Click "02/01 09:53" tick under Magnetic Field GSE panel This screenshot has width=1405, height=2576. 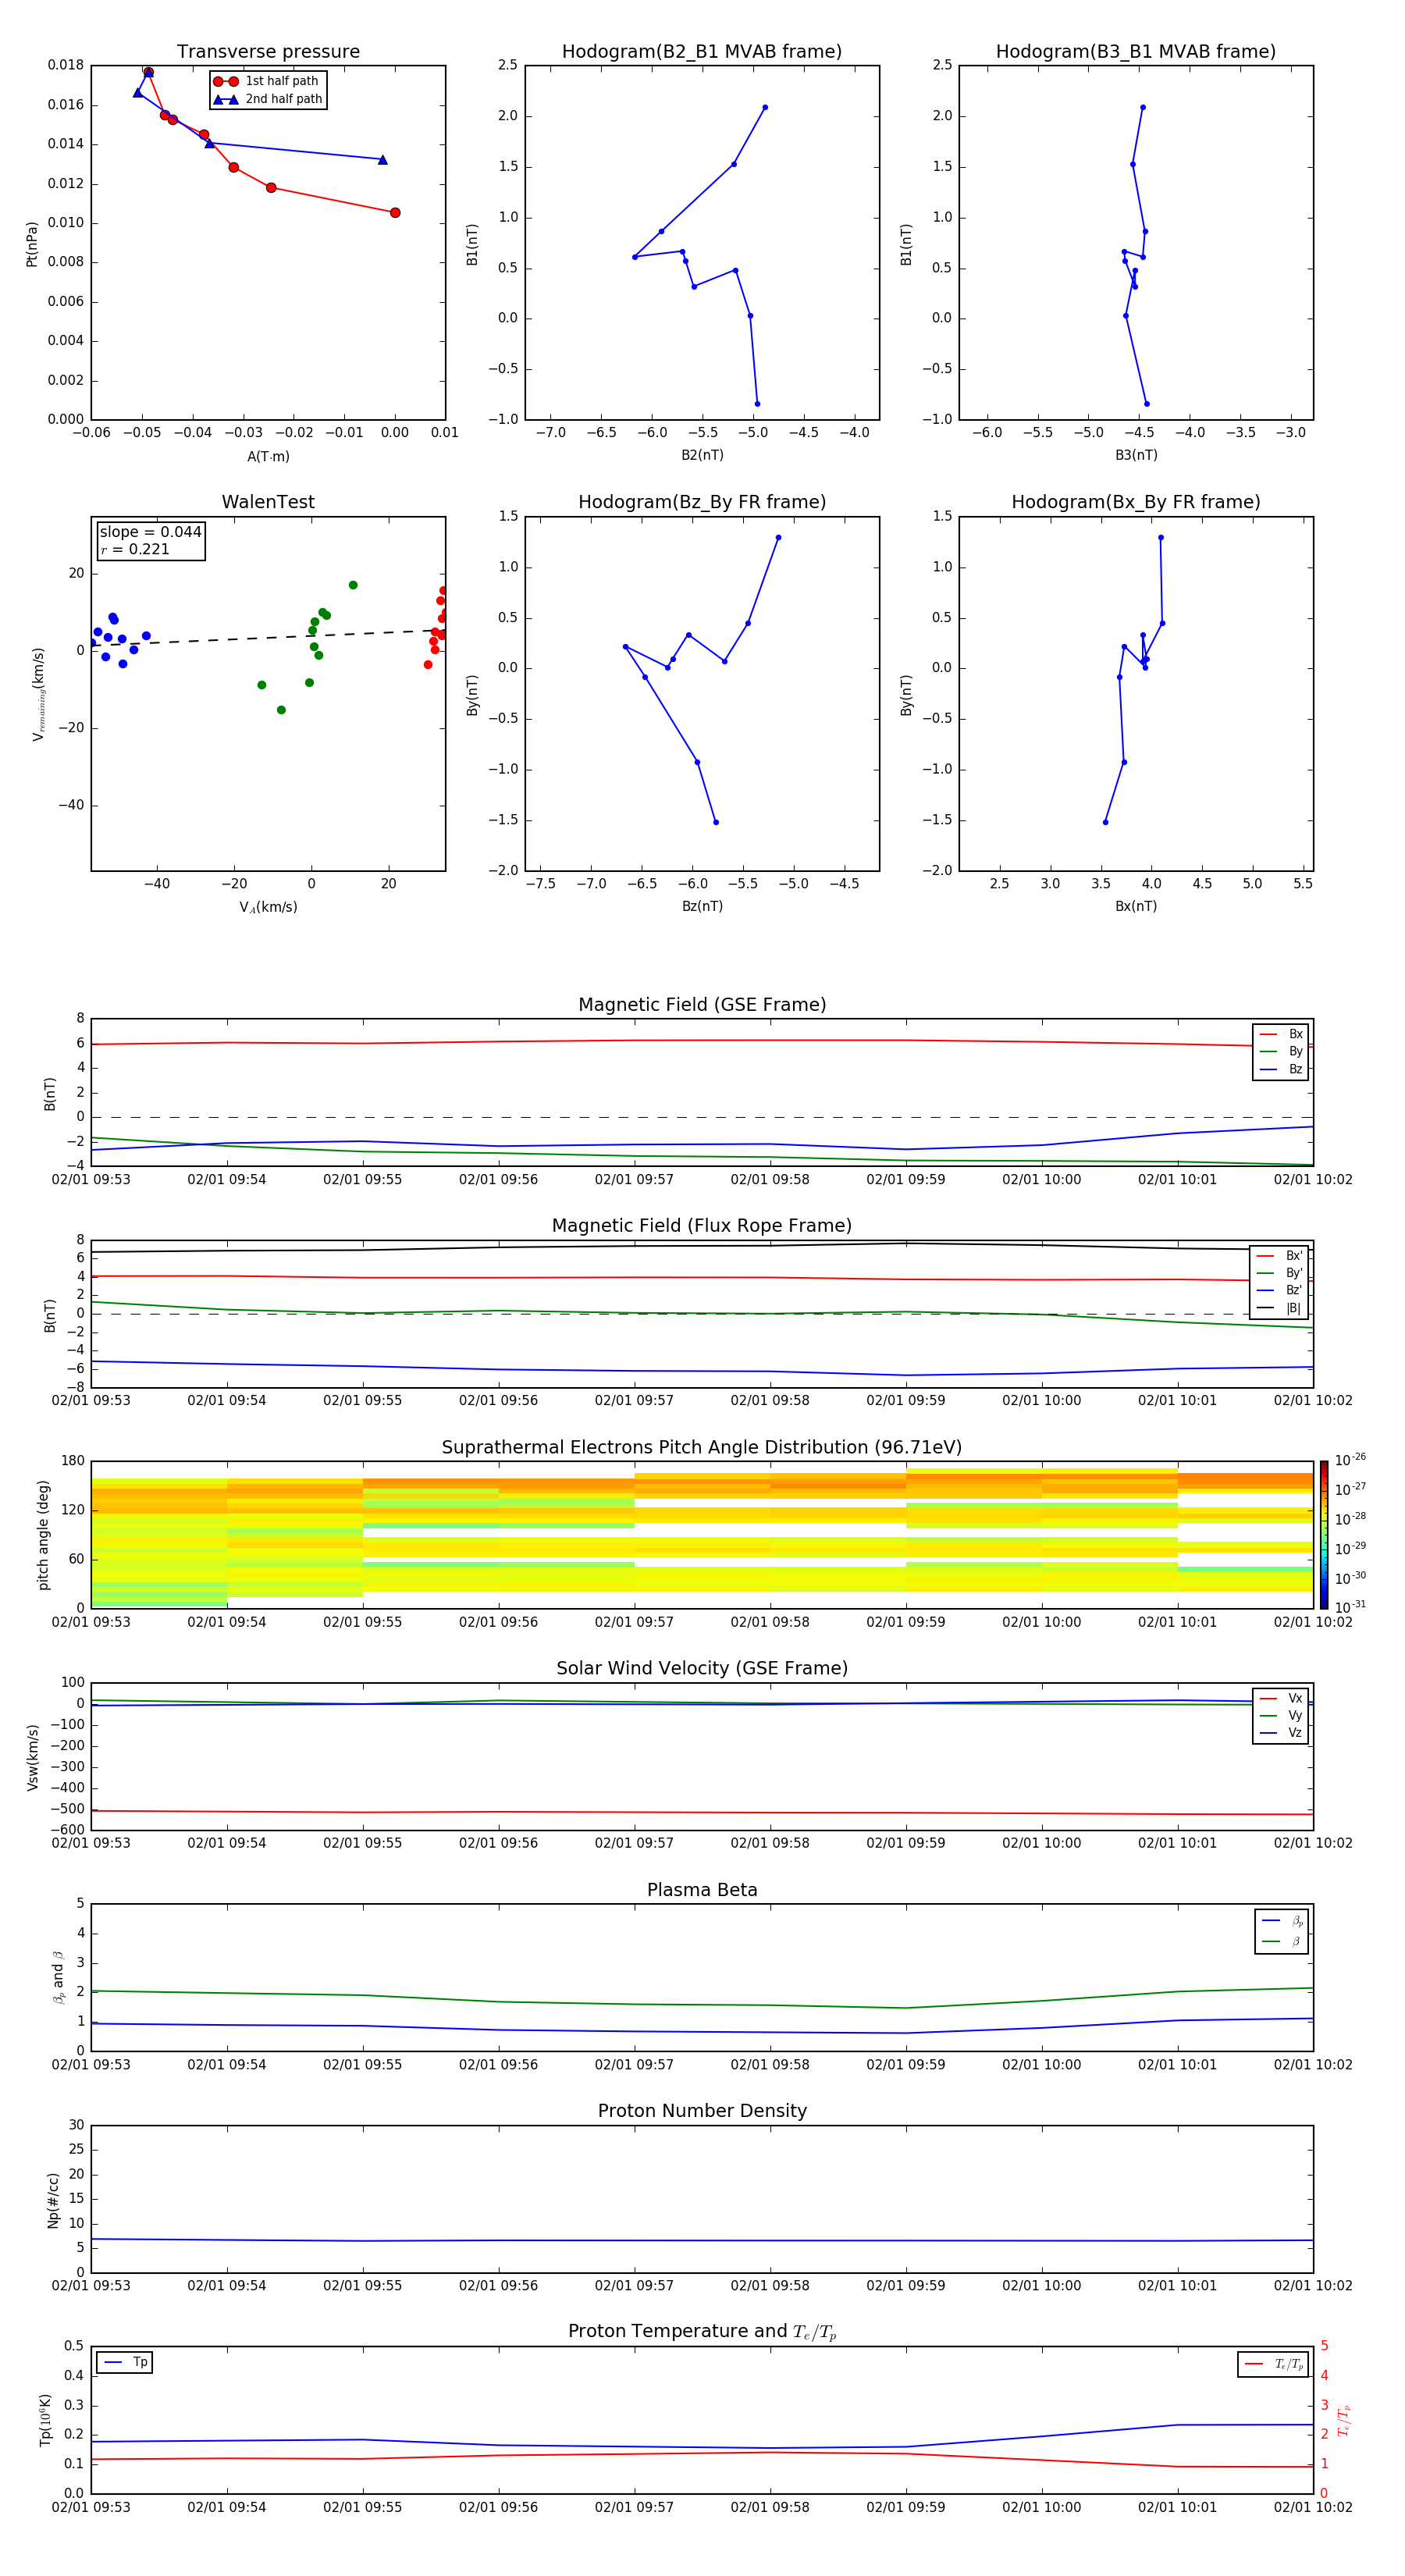tap(91, 1180)
